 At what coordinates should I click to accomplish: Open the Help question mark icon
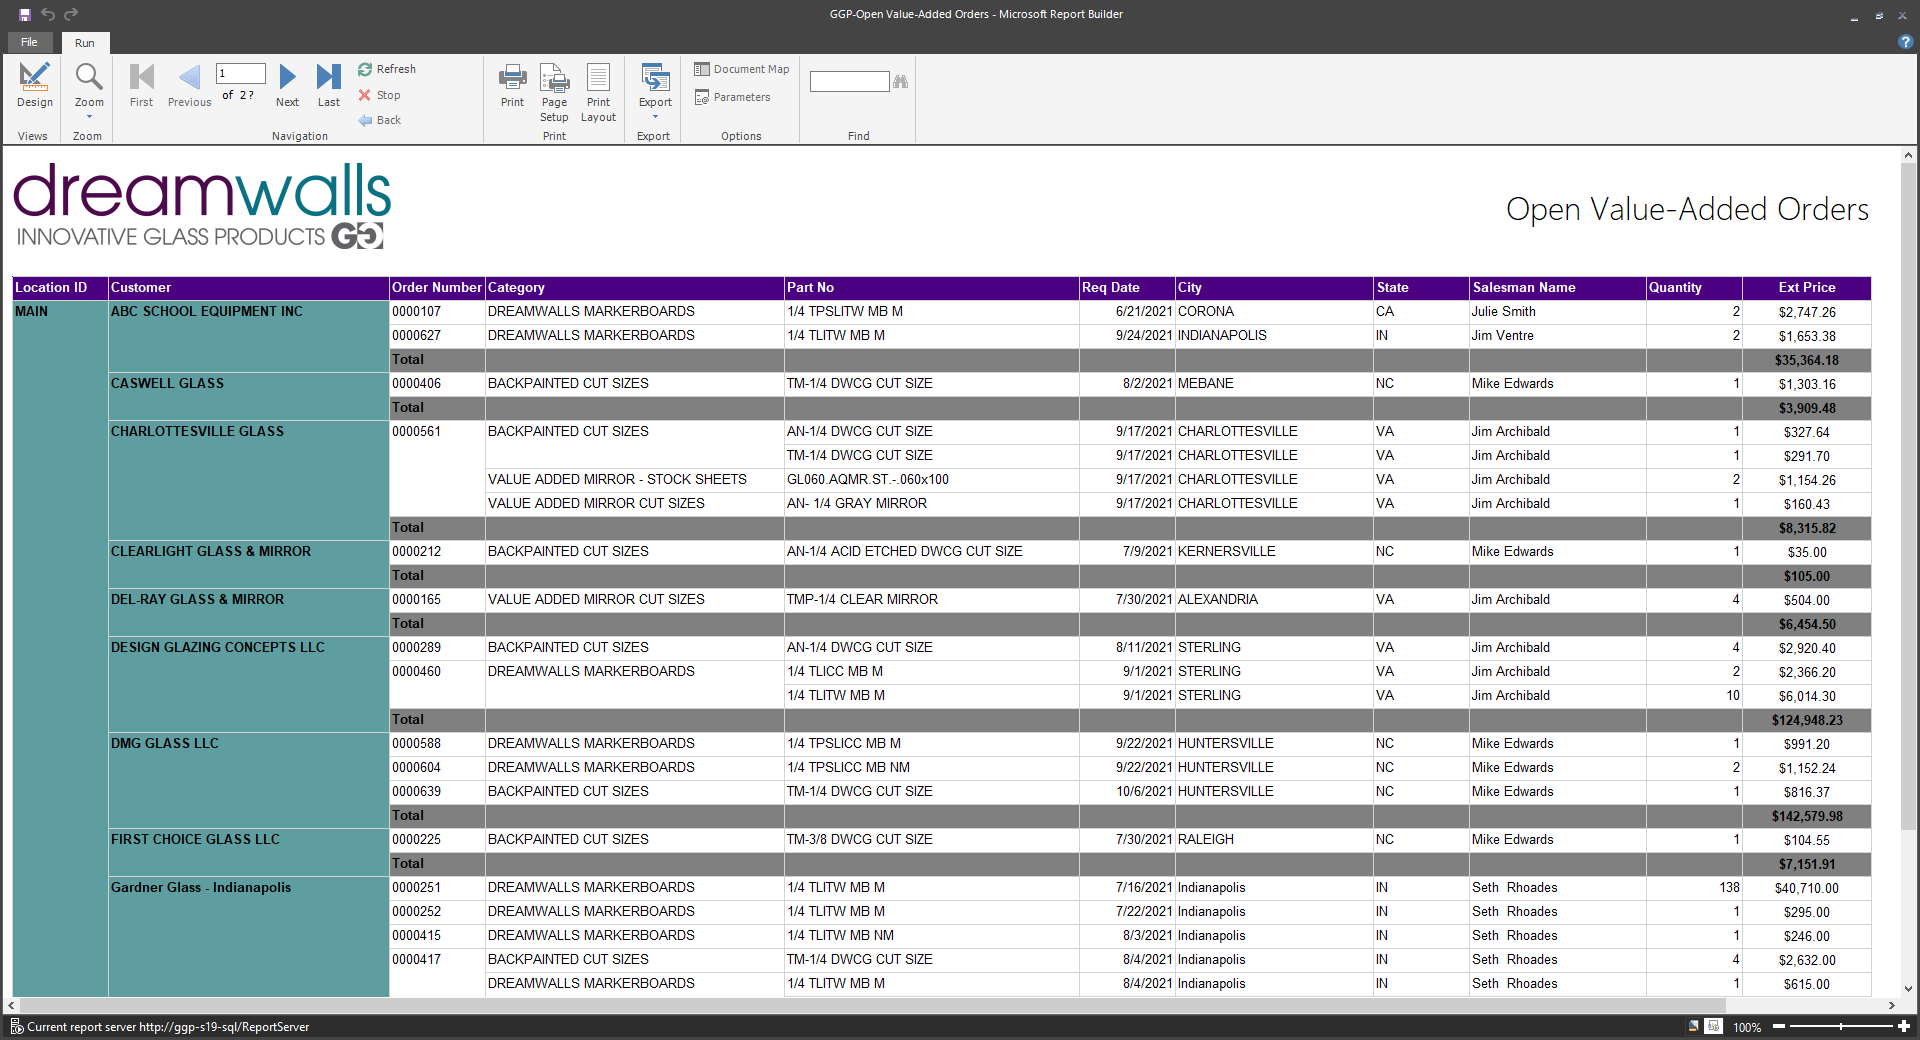pyautogui.click(x=1905, y=42)
